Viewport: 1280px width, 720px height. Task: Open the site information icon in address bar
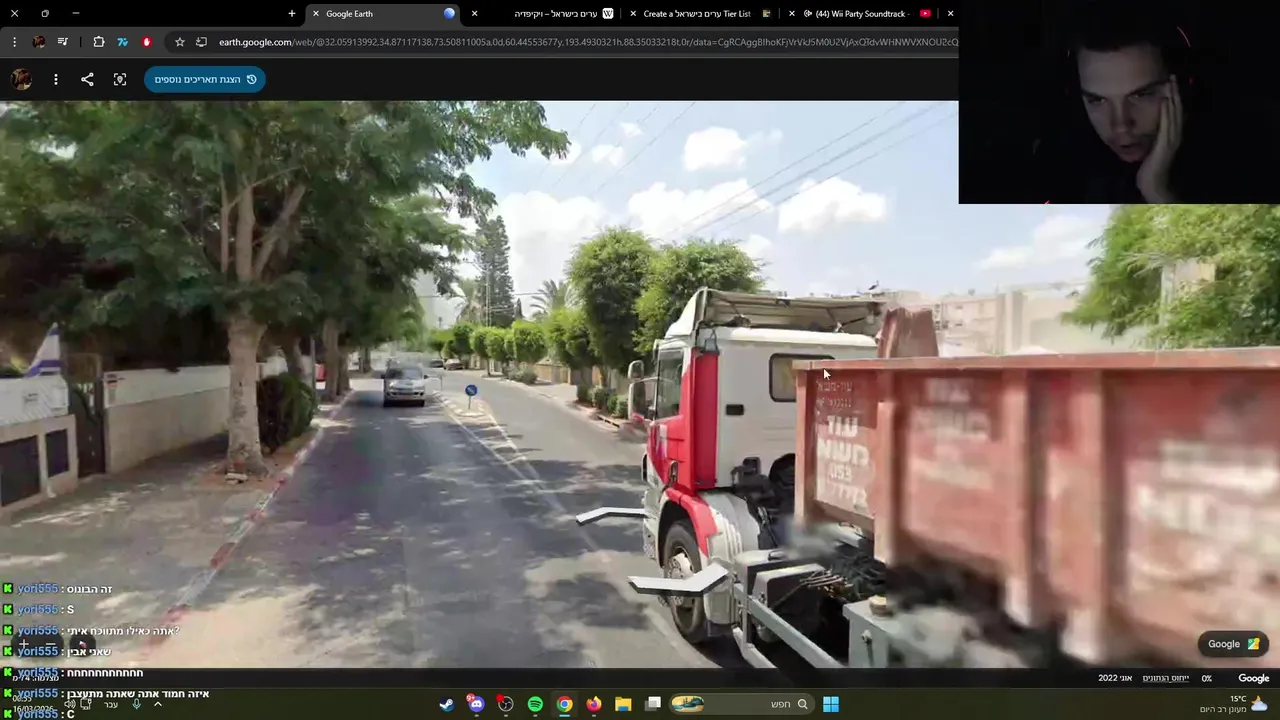coord(201,42)
